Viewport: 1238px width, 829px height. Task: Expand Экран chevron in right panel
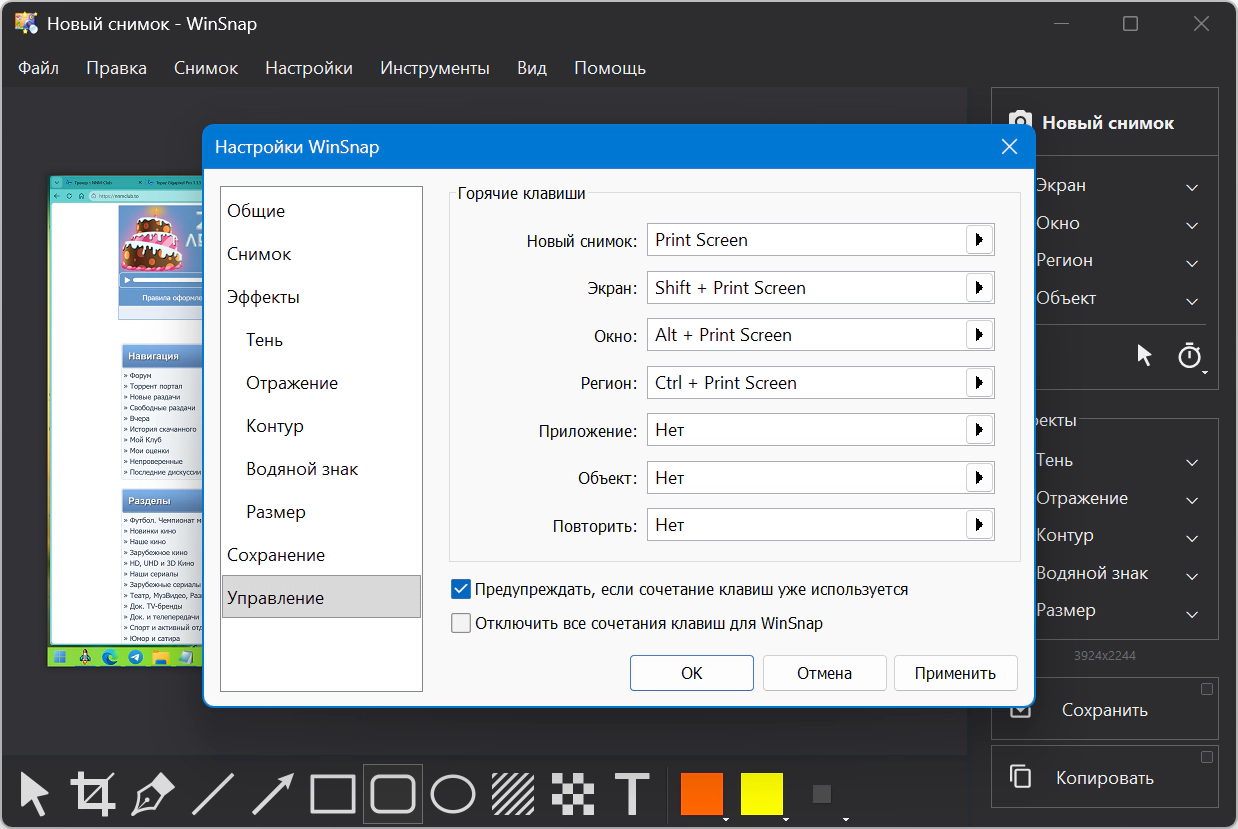(x=1192, y=187)
